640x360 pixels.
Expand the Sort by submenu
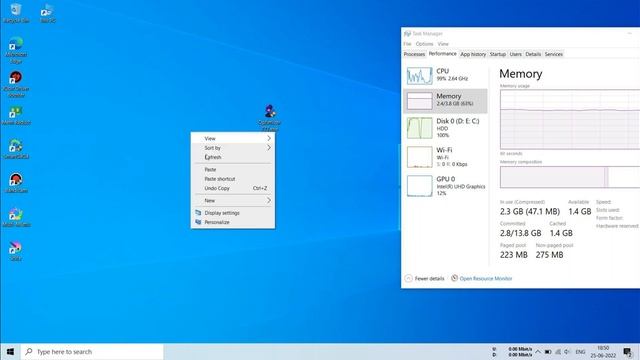(233, 148)
